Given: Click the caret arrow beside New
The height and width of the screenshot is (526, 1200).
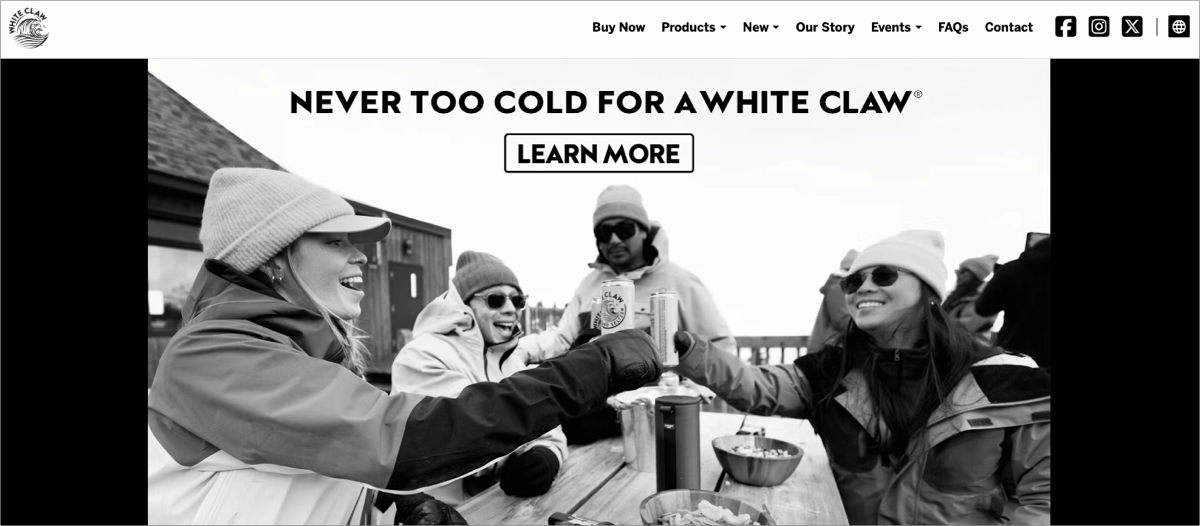Looking at the screenshot, I should tap(776, 28).
